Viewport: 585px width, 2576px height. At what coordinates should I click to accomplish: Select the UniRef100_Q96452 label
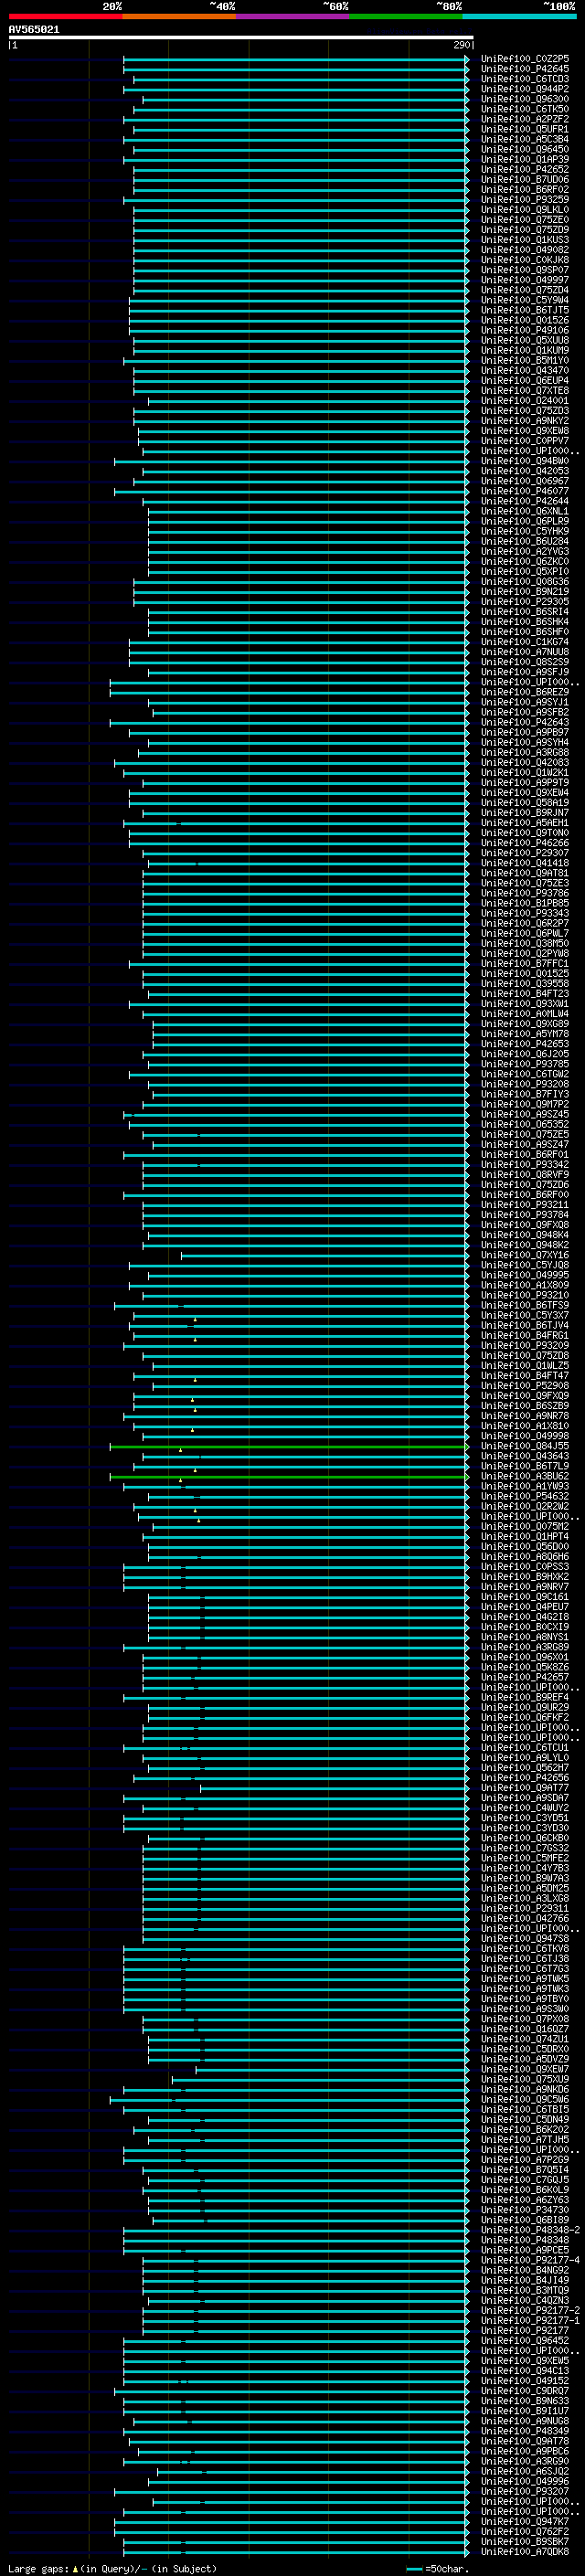[525, 2341]
